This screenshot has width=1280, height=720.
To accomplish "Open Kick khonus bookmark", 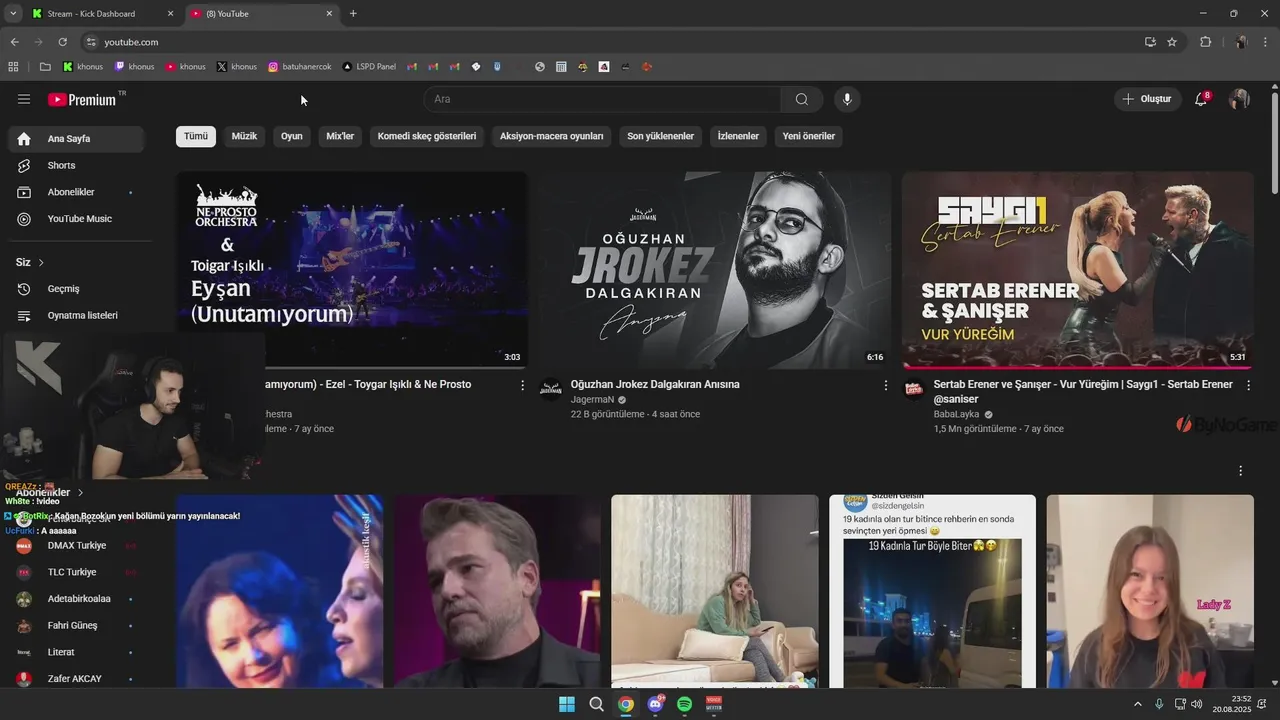I will point(83,67).
